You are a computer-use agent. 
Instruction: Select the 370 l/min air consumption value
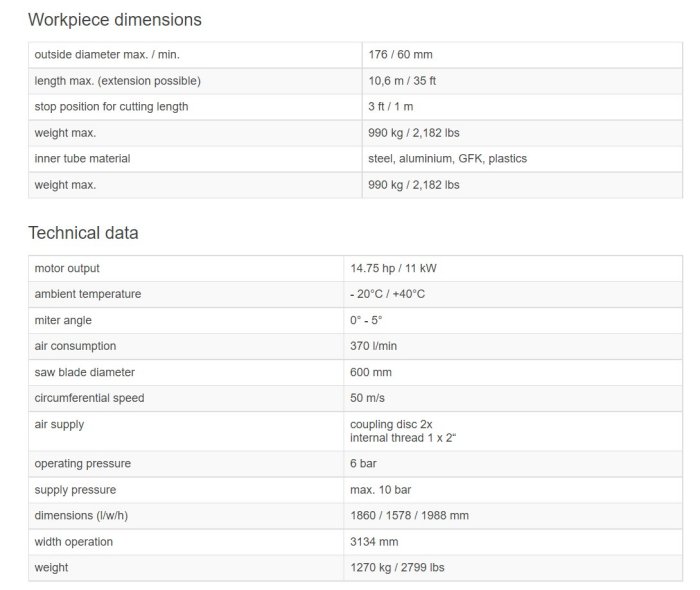coord(373,346)
